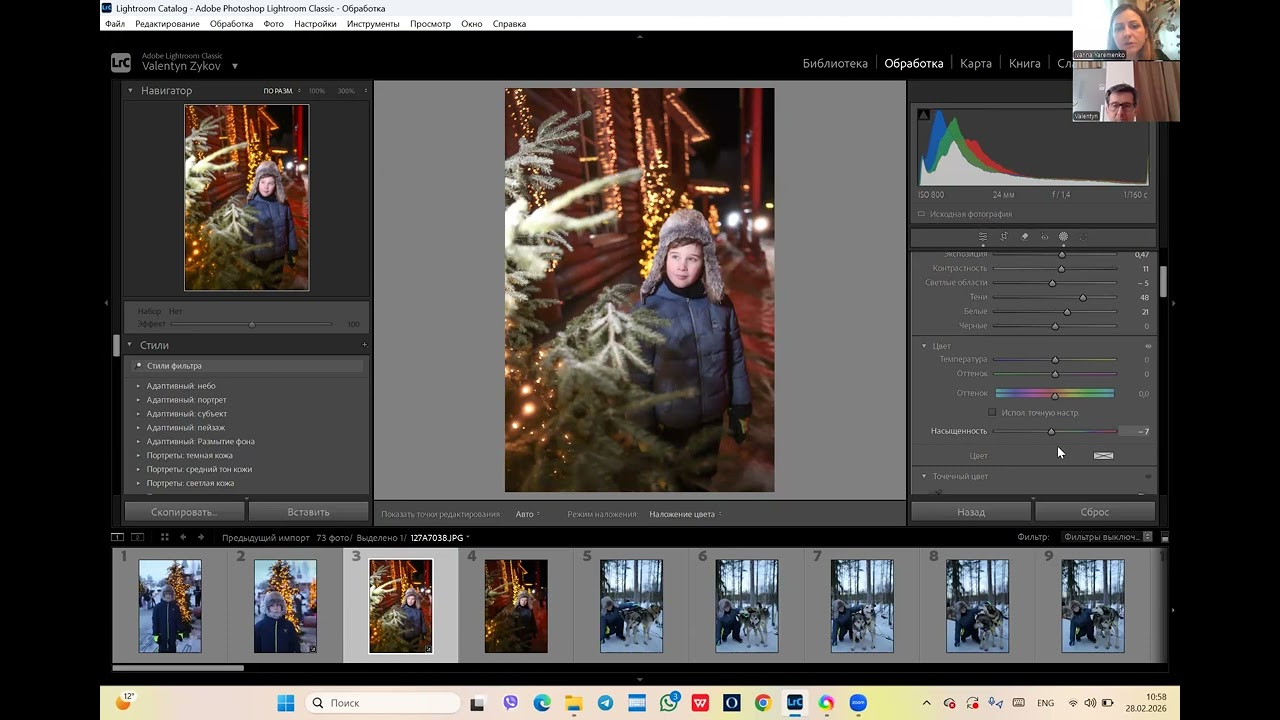Open the Инструменты menu

373,24
